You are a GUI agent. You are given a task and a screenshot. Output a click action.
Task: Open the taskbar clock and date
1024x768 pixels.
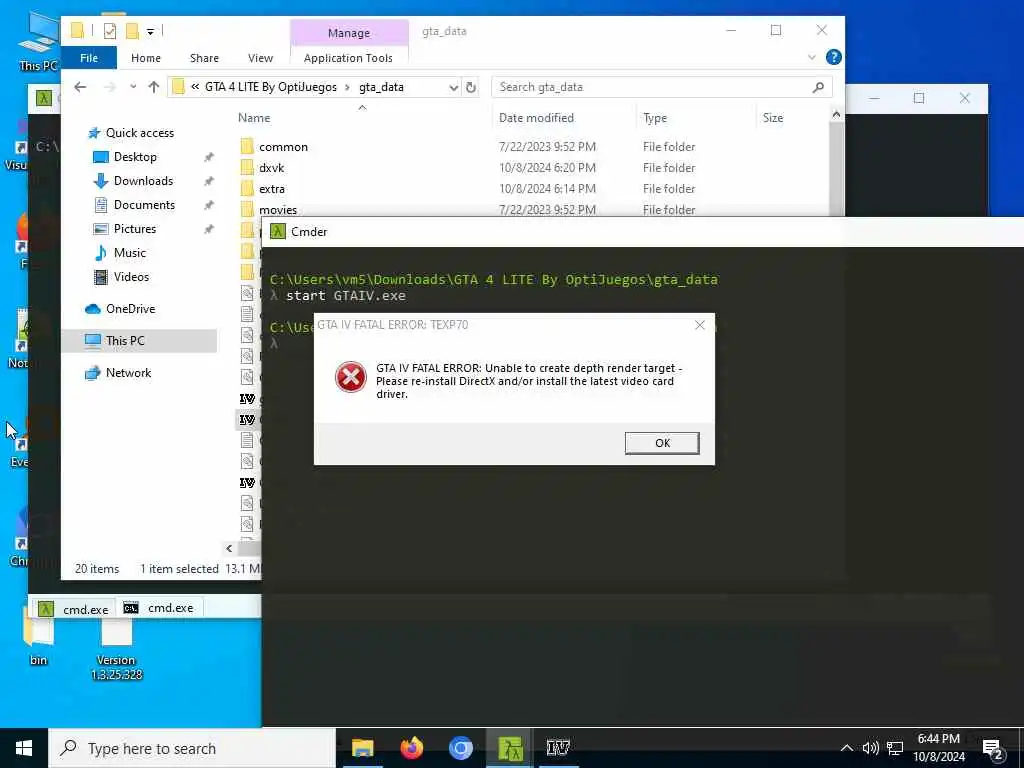coord(938,748)
